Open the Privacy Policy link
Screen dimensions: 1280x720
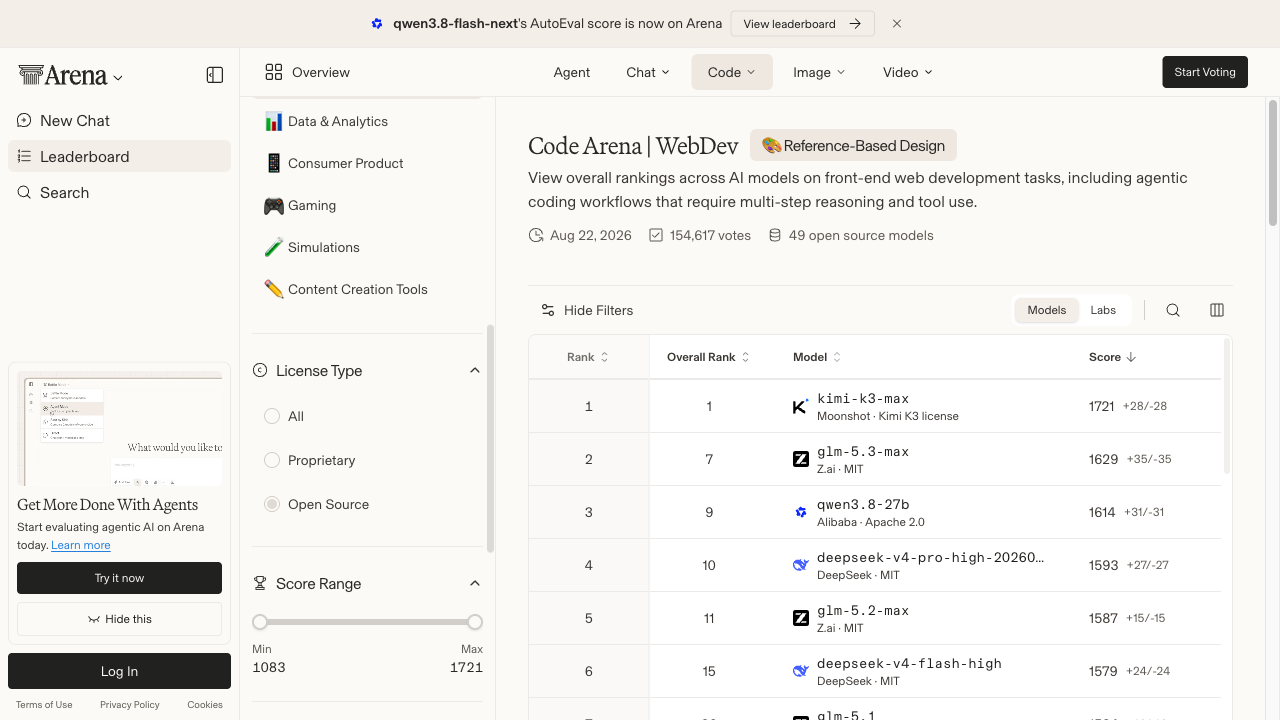[x=130, y=705]
